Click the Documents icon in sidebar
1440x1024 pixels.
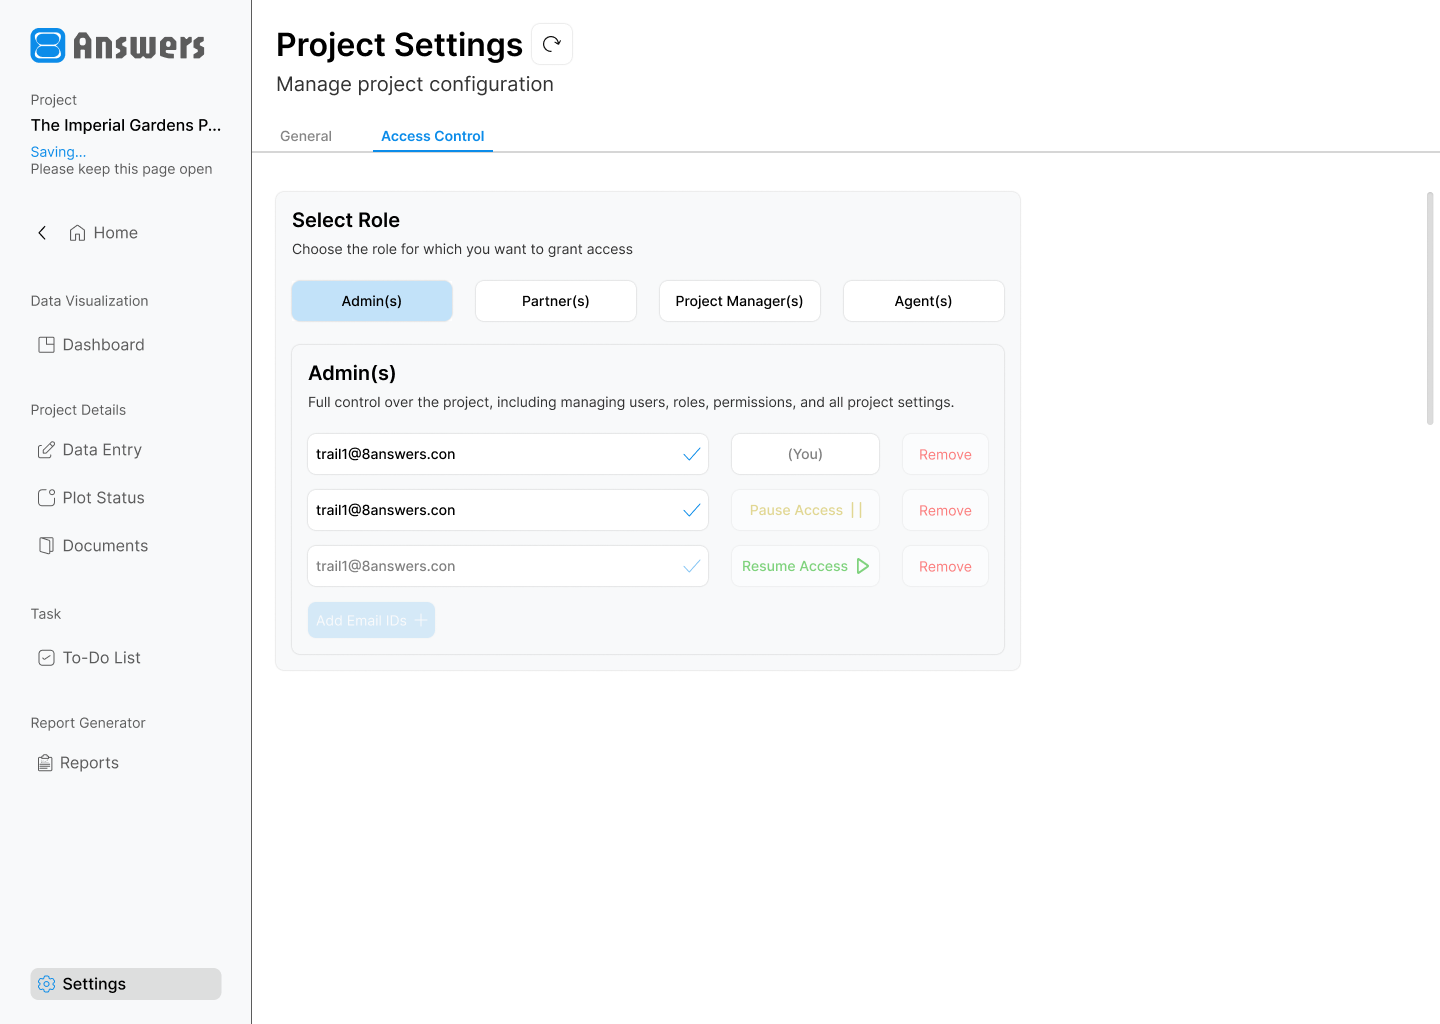46,546
